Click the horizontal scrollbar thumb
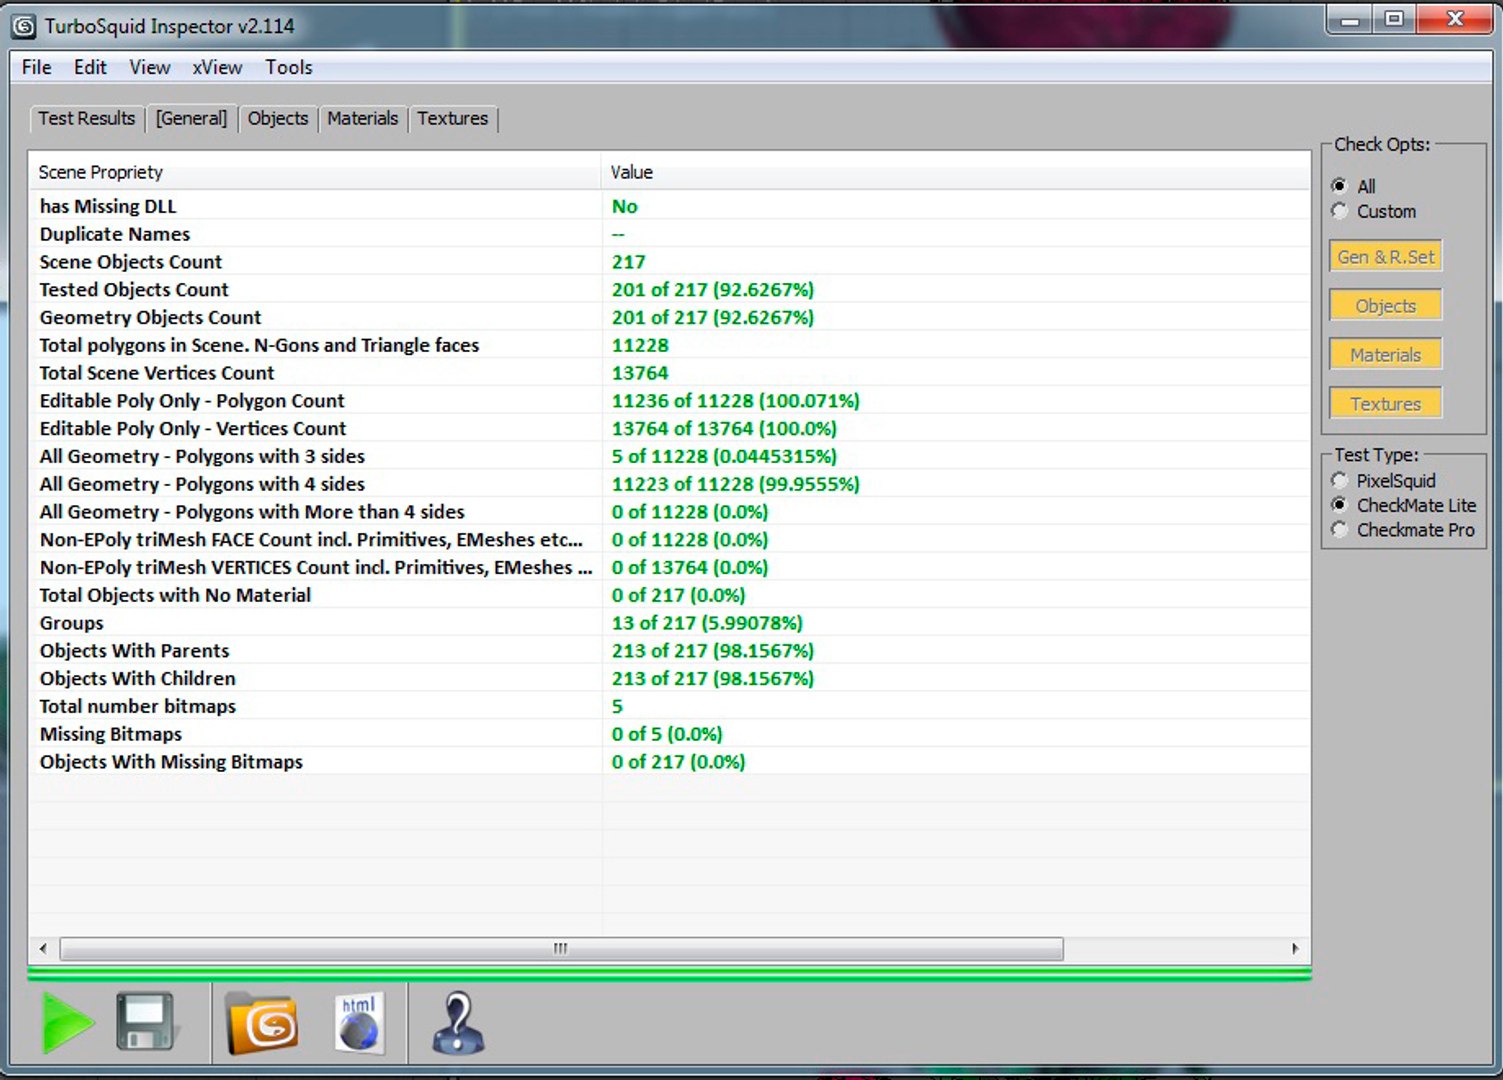The width and height of the screenshot is (1503, 1080). (x=561, y=948)
